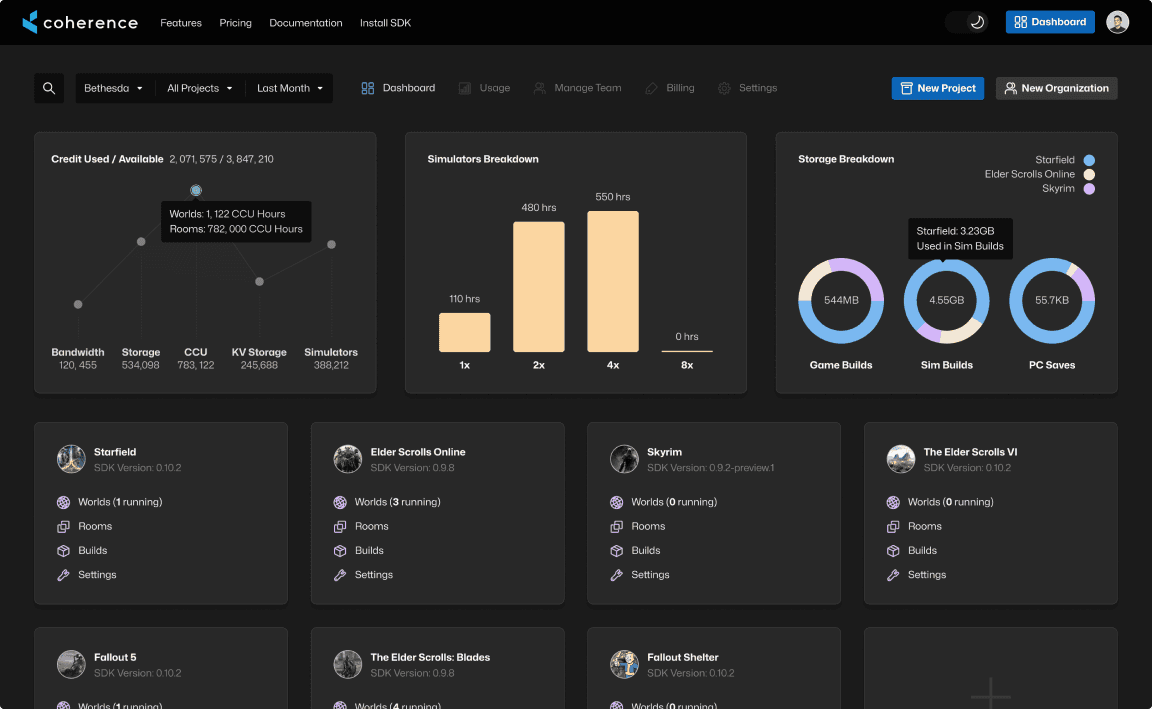Click the New Organization button

[x=1056, y=88]
